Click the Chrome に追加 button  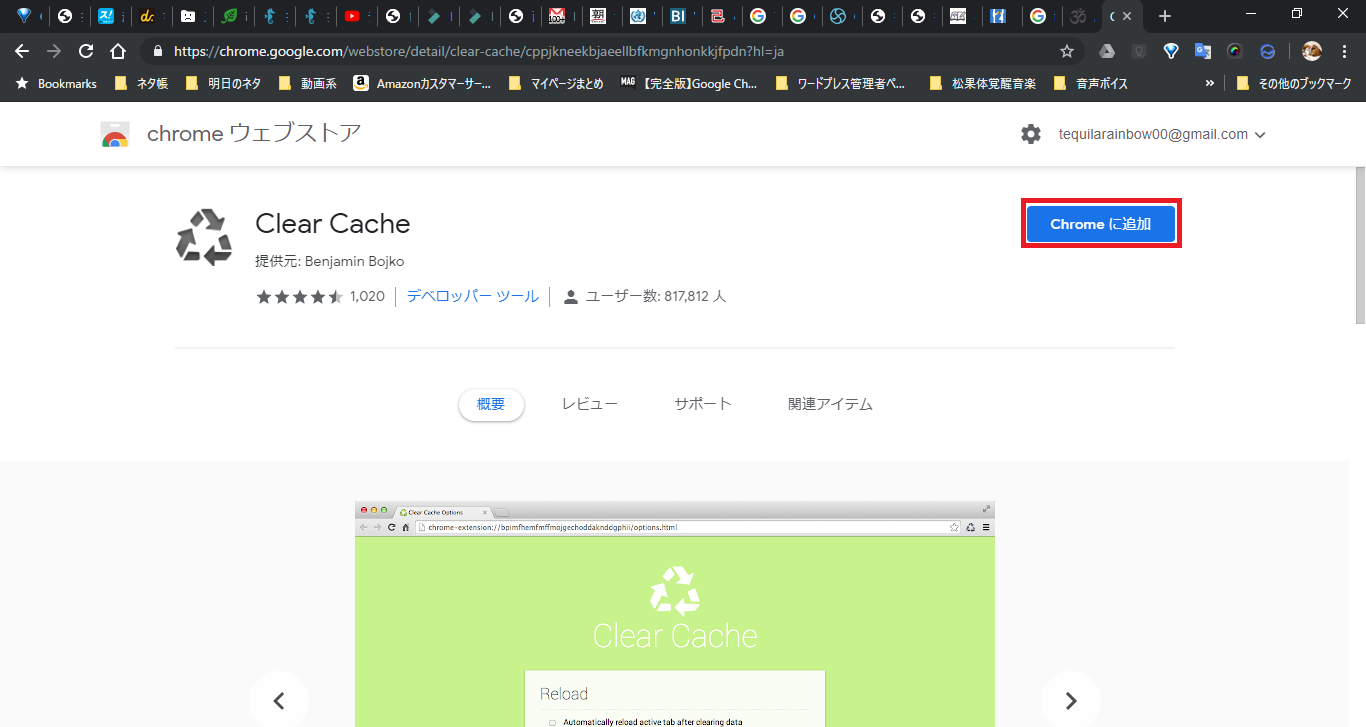click(1101, 224)
